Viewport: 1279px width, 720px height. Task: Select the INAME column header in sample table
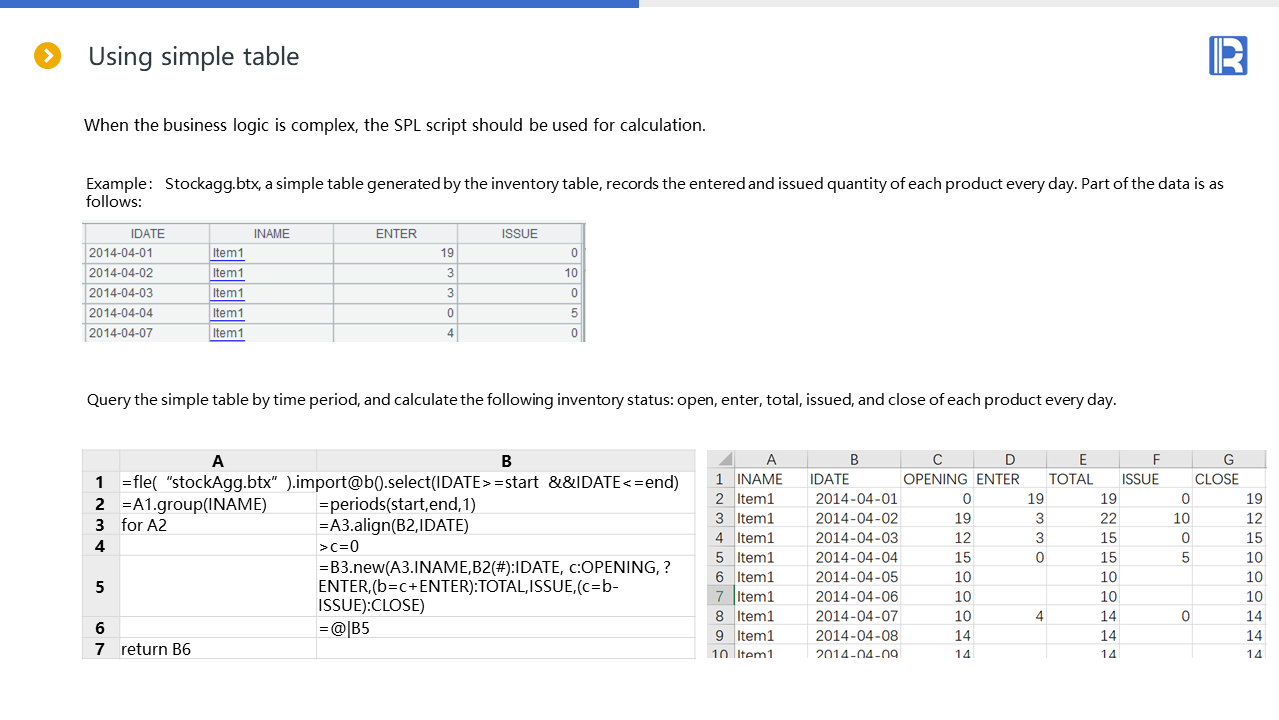tap(271, 233)
